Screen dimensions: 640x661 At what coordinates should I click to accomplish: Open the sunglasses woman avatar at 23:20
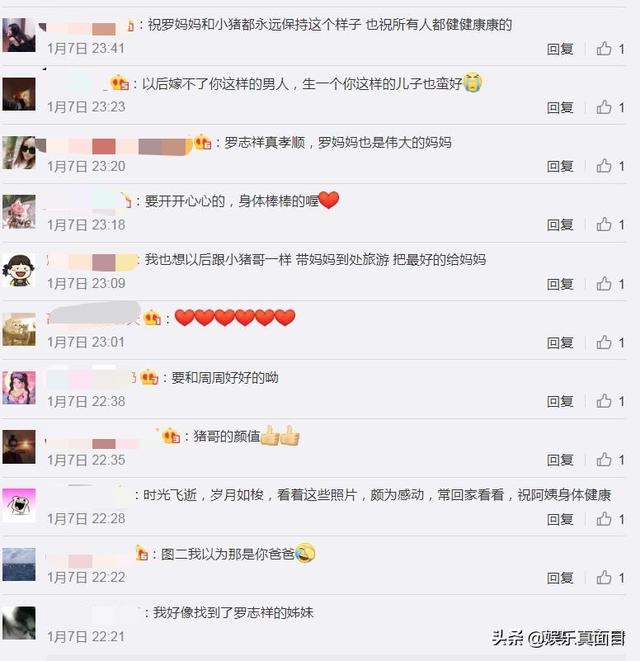pos(19,153)
